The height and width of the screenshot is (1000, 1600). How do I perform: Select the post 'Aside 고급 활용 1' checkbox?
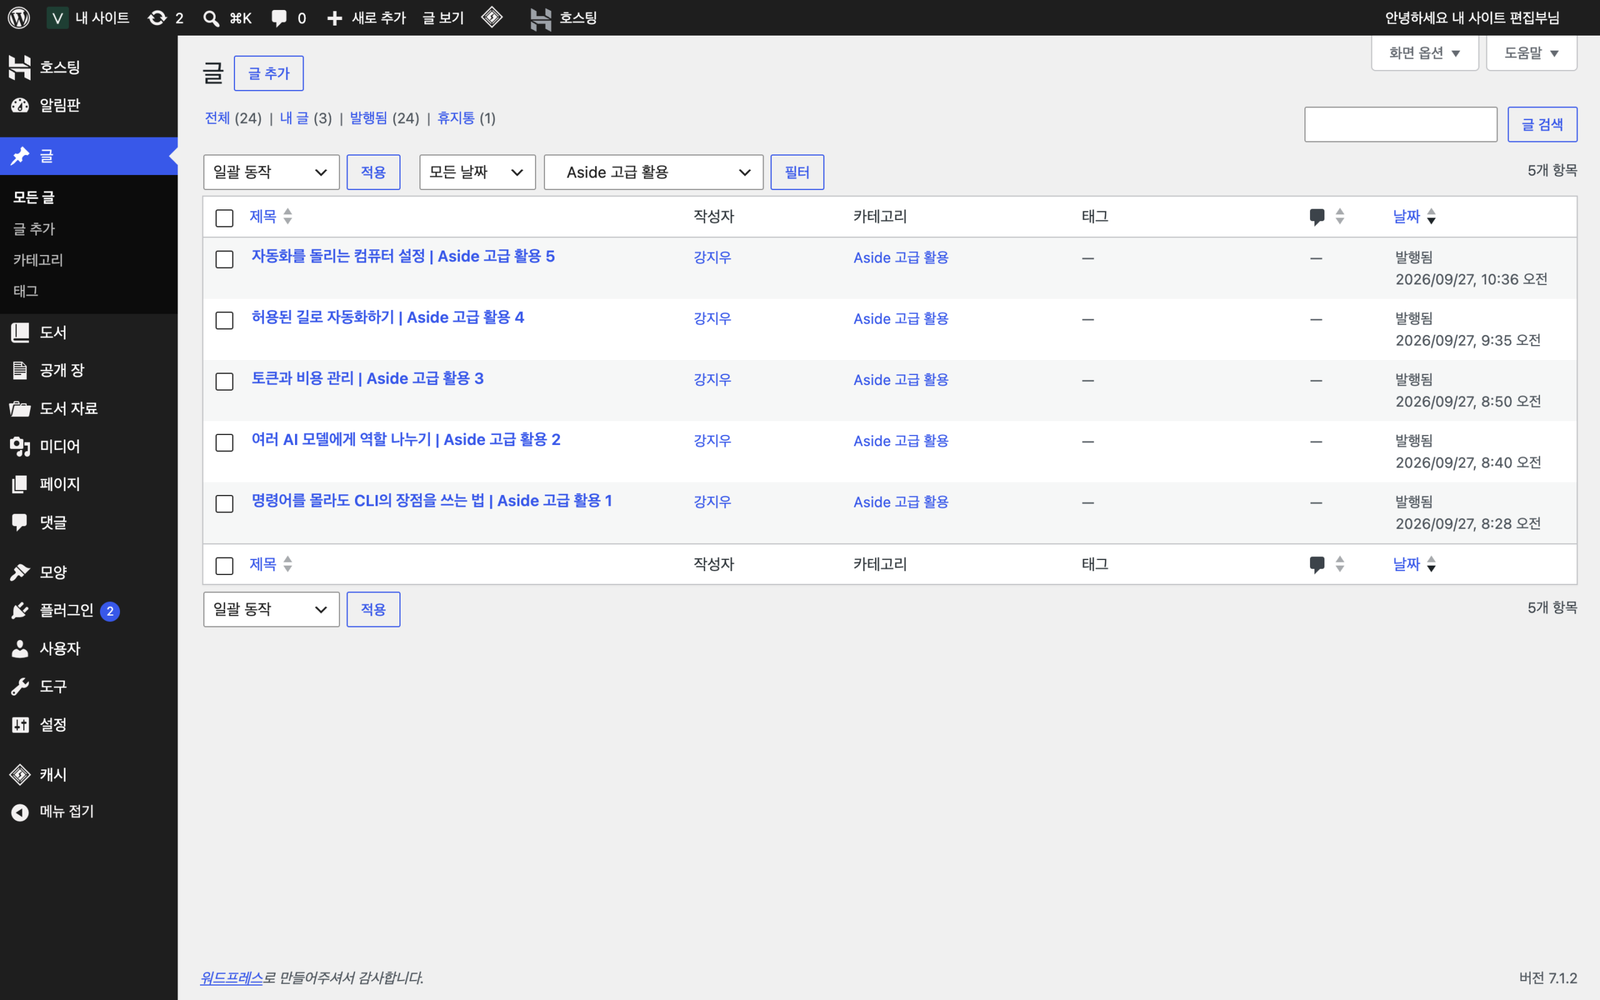click(x=224, y=503)
